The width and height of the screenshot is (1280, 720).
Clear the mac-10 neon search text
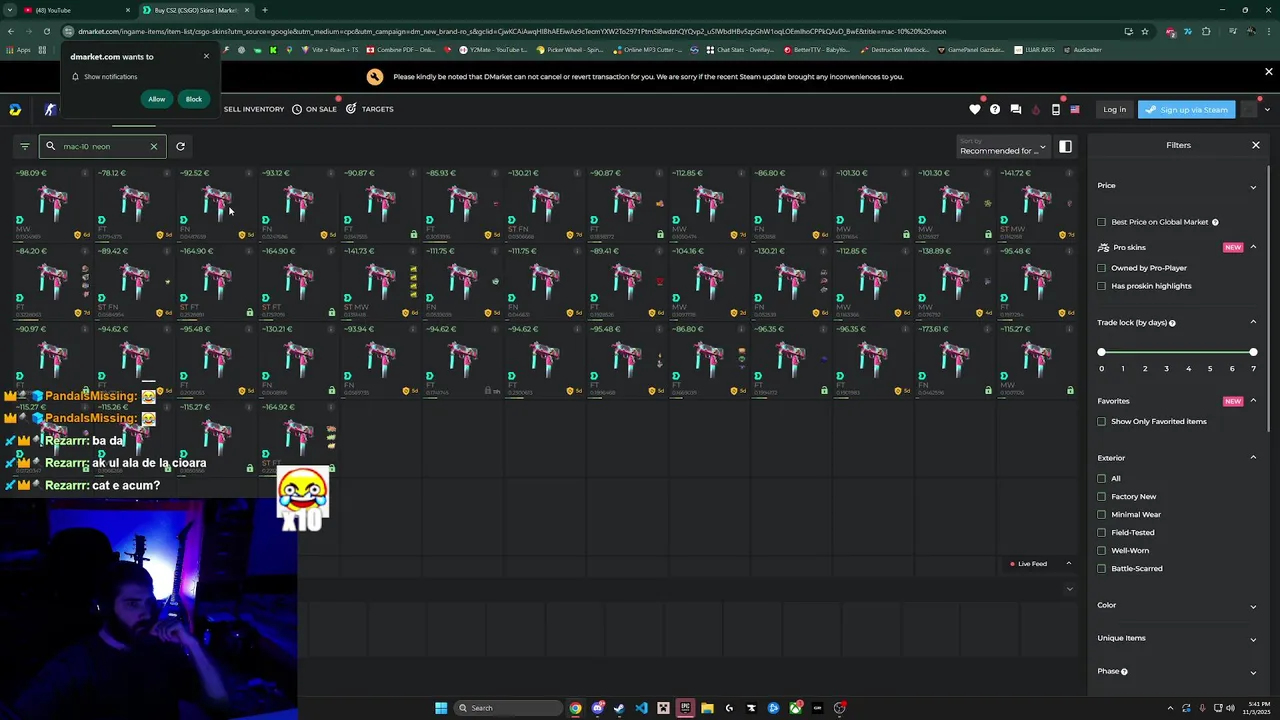(x=153, y=146)
